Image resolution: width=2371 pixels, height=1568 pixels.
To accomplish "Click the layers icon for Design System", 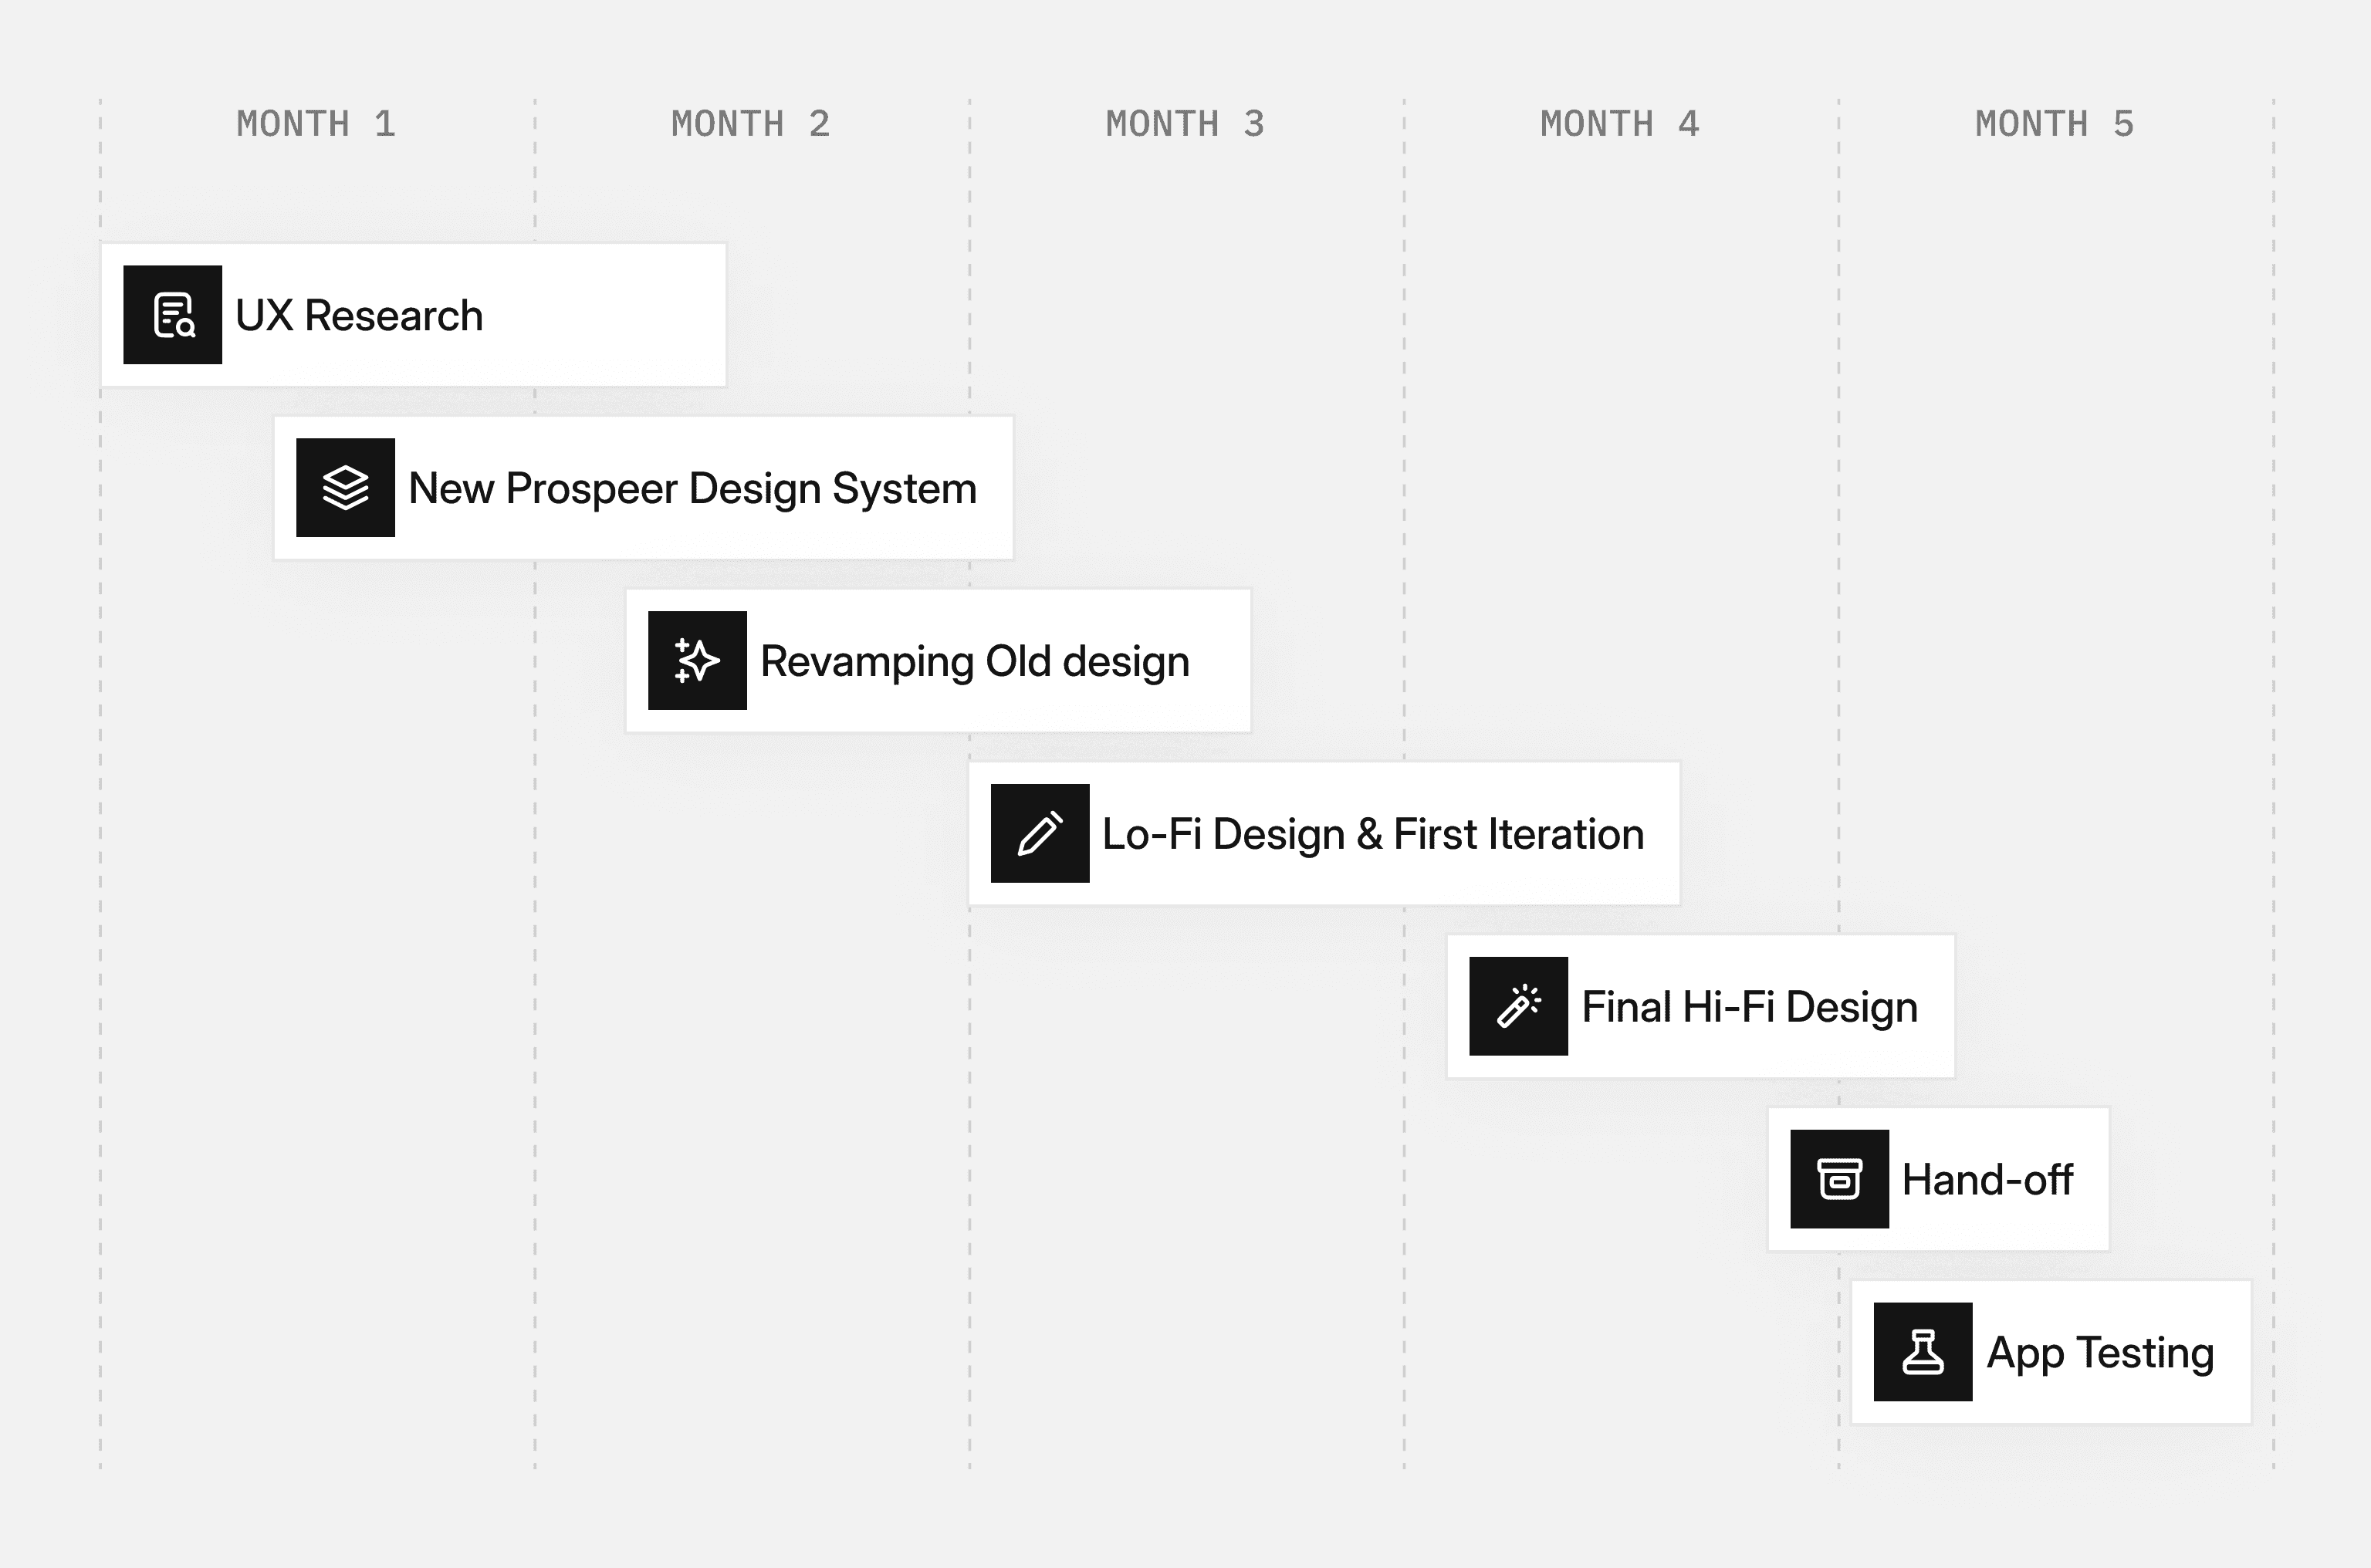I will (346, 488).
